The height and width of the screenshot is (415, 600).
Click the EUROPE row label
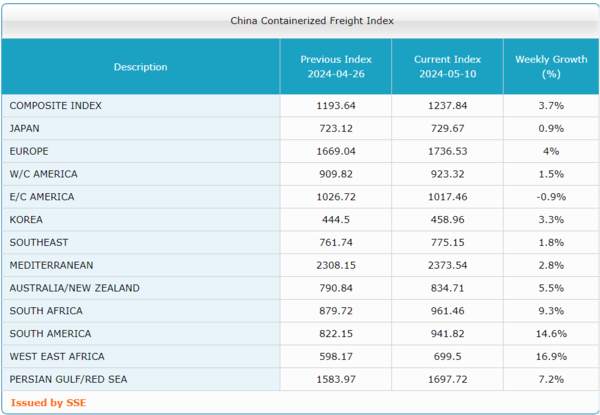[29, 151]
